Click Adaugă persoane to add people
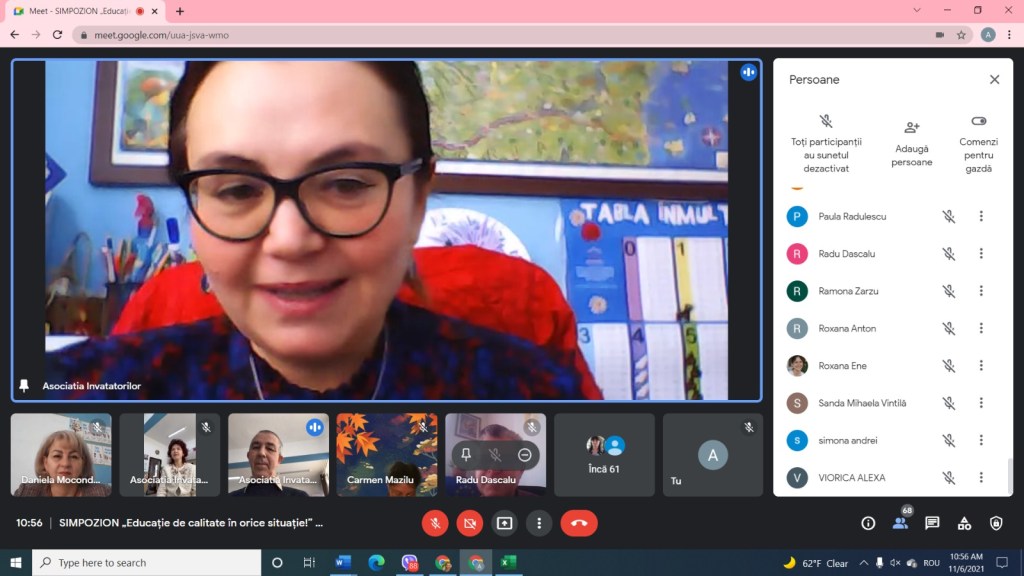Image resolution: width=1024 pixels, height=576 pixels. (x=911, y=143)
